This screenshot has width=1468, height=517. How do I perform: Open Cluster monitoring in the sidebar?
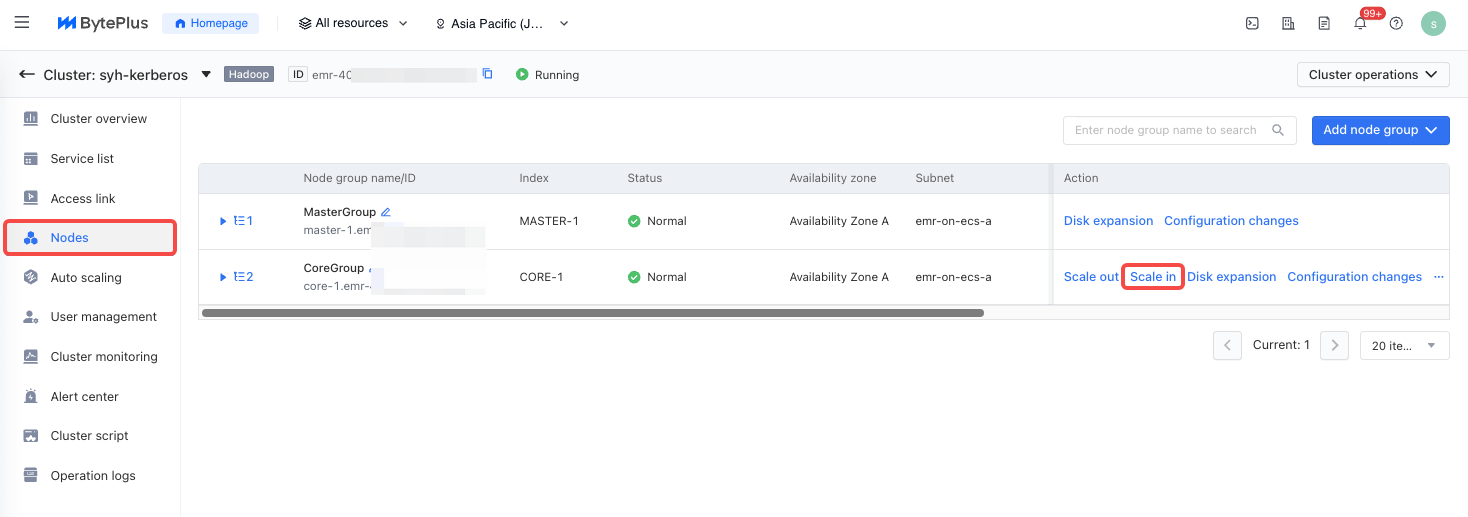(x=104, y=357)
